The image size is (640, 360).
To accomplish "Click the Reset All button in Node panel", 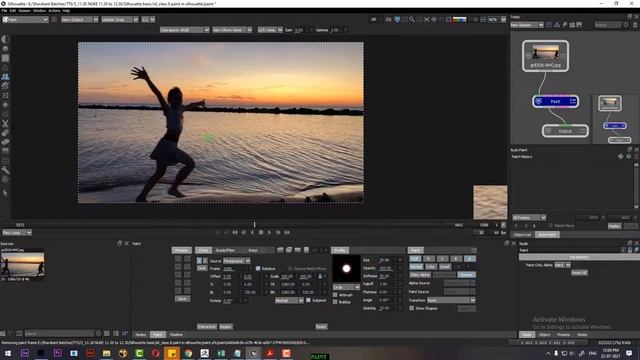I will click(x=579, y=273).
